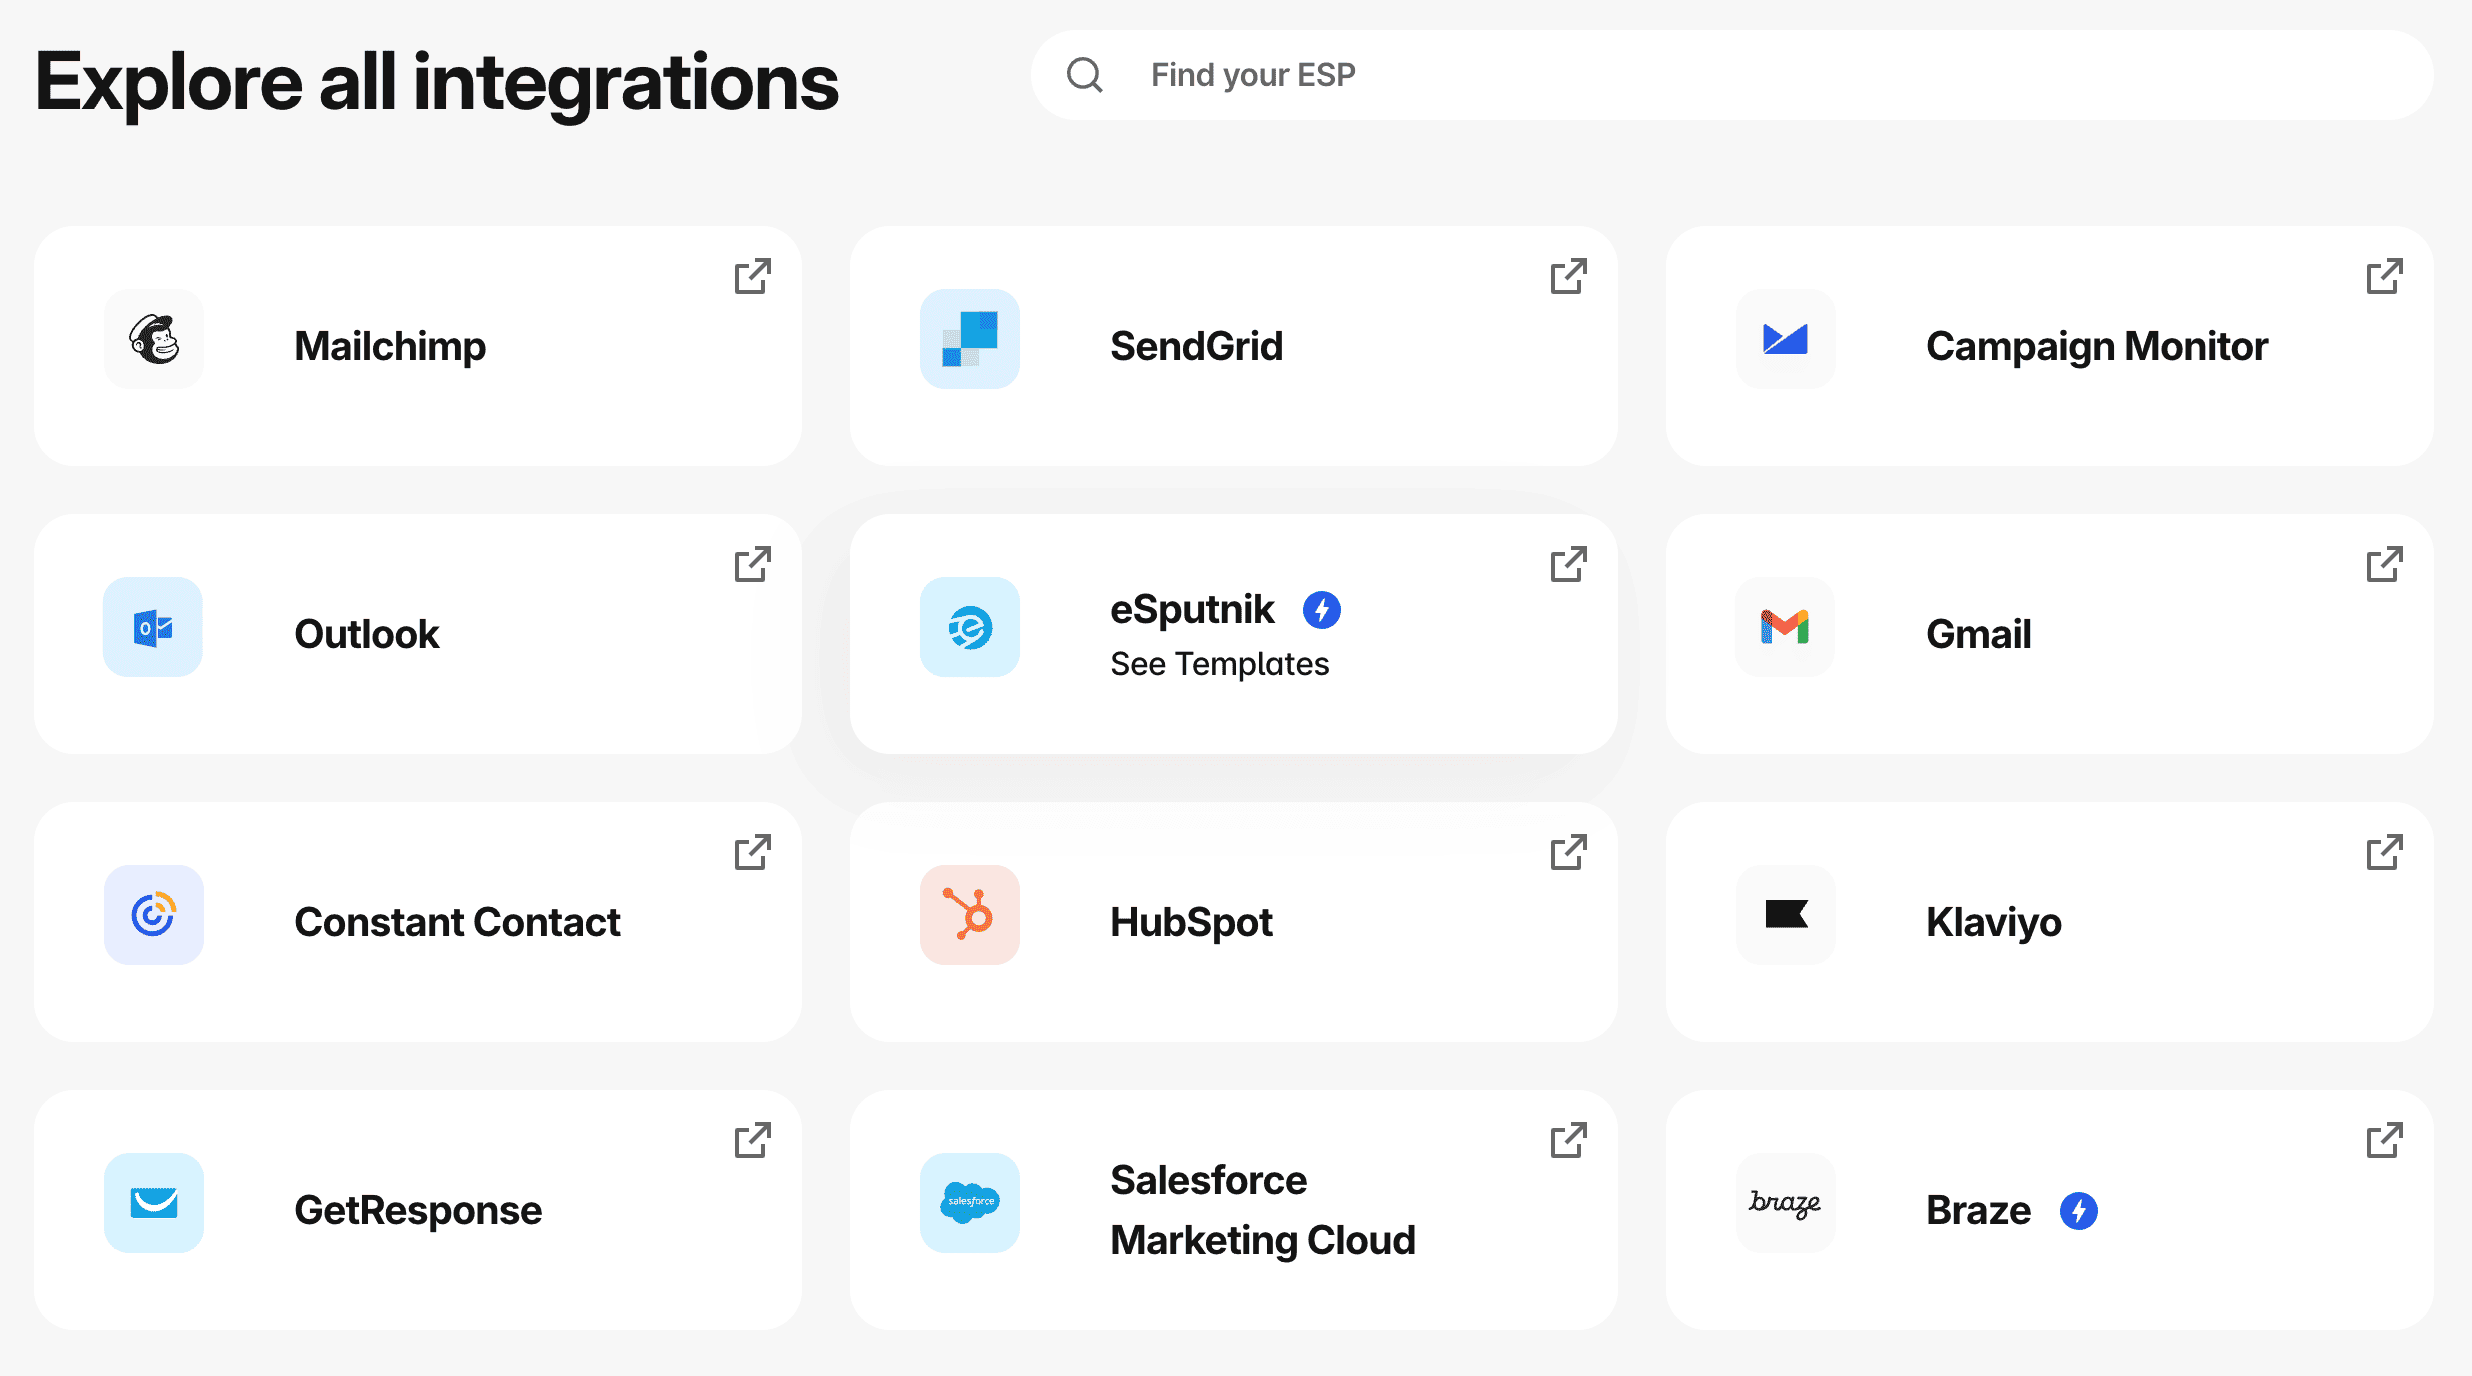Click the lightning badge next to Braze
This screenshot has width=2472, height=1376.
point(2080,1211)
